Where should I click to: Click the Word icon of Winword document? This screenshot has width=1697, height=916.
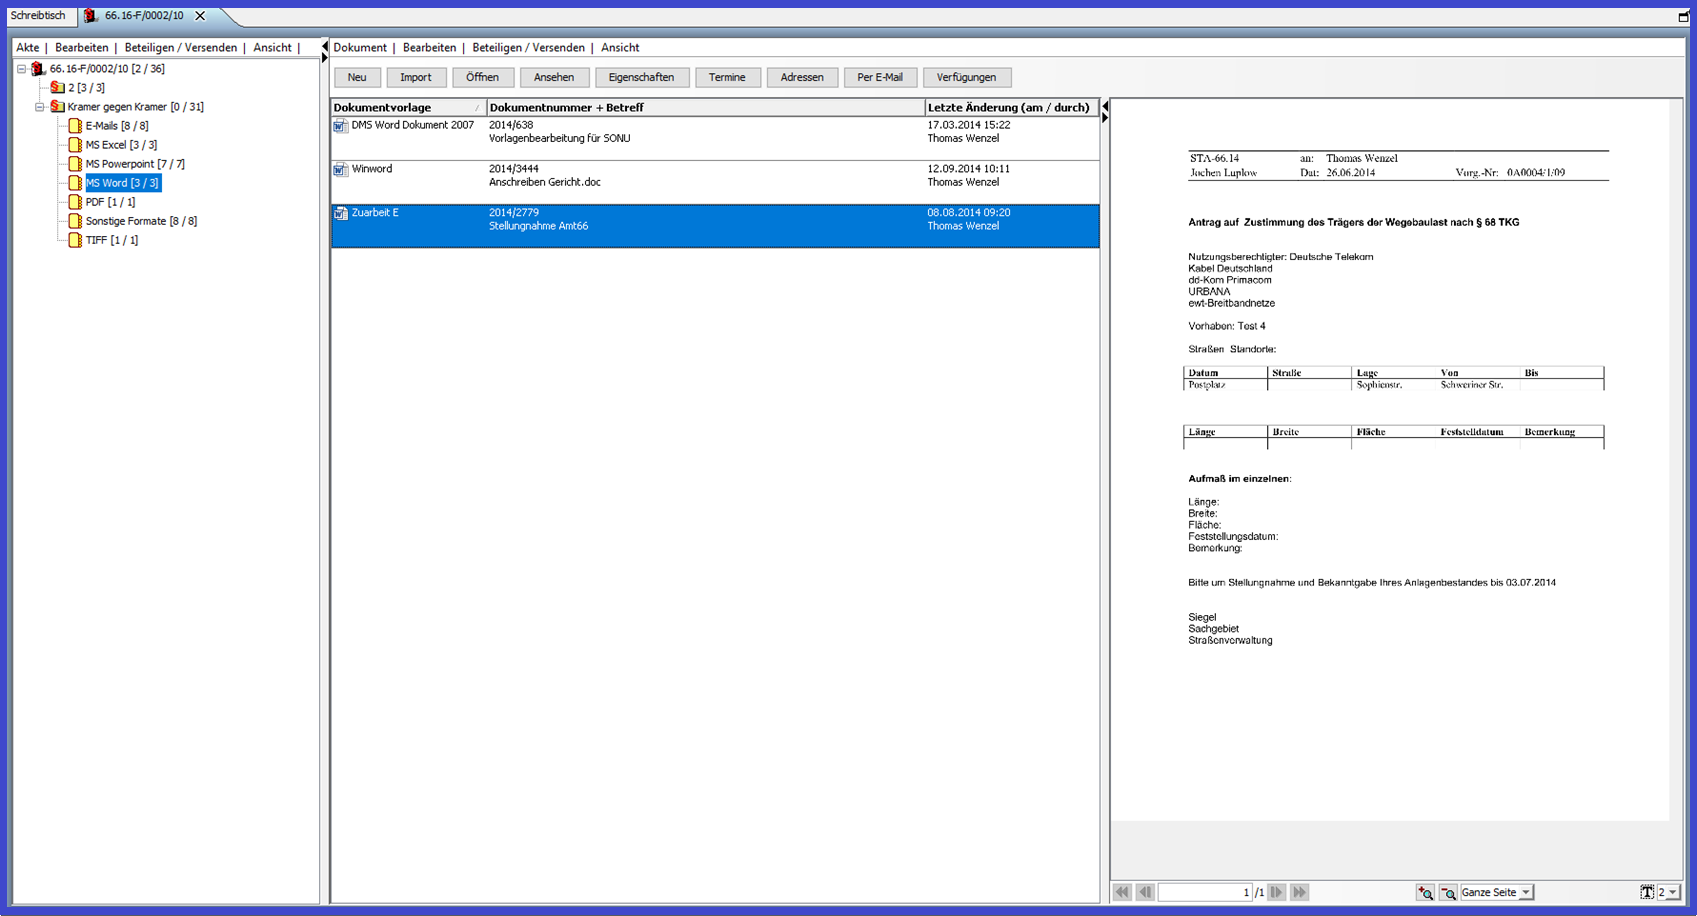pyautogui.click(x=340, y=170)
